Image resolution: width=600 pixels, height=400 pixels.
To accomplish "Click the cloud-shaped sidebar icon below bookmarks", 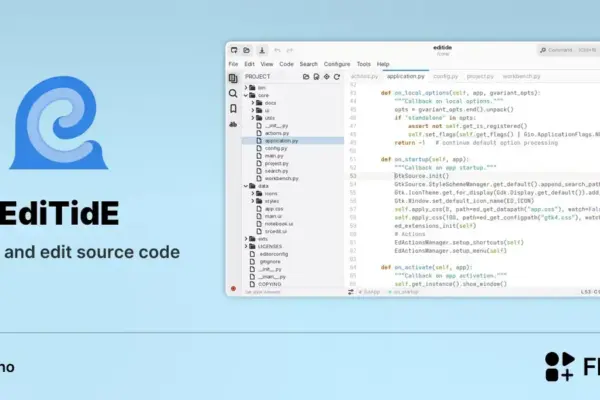I will 233,124.
